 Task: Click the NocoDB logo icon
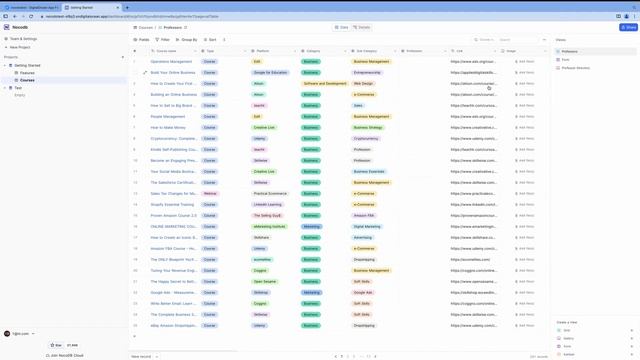[7, 27]
